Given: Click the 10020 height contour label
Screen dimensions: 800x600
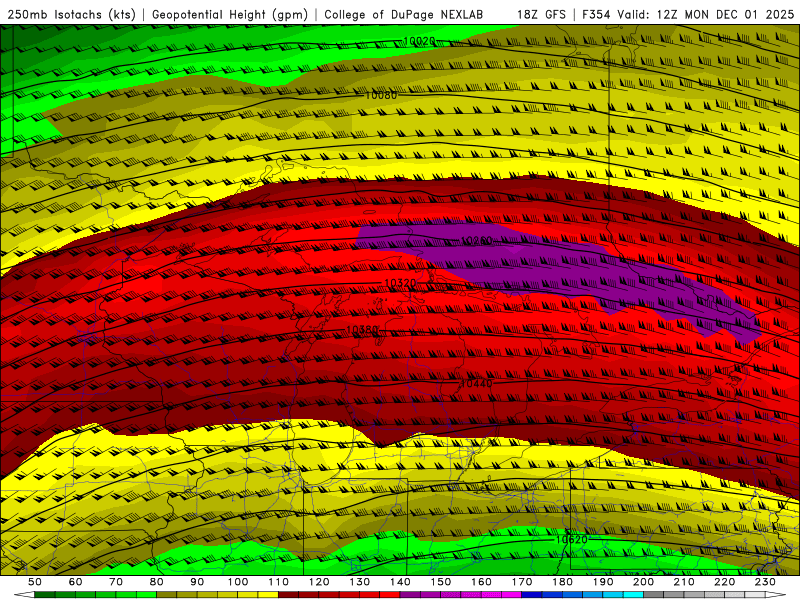Looking at the screenshot, I should coord(419,41).
